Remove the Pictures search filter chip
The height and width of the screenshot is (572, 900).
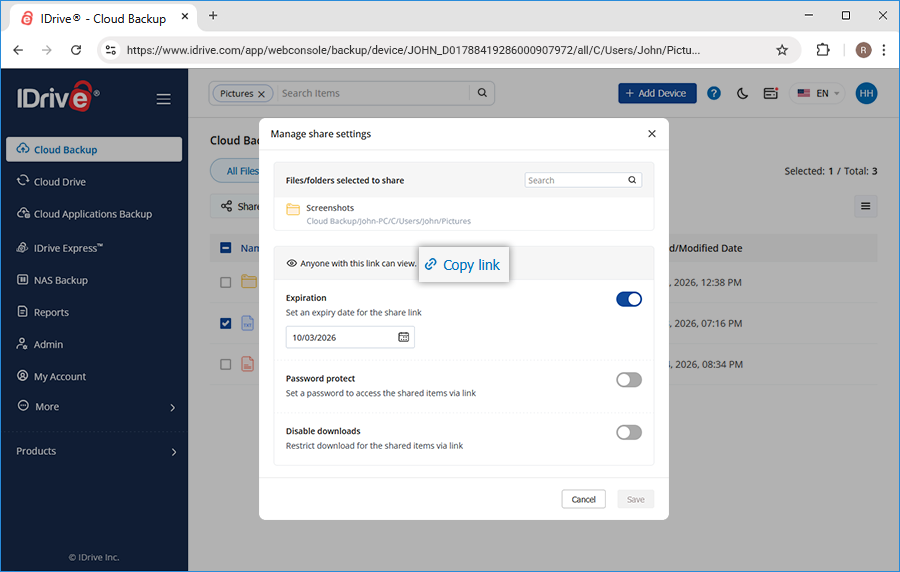(x=261, y=94)
